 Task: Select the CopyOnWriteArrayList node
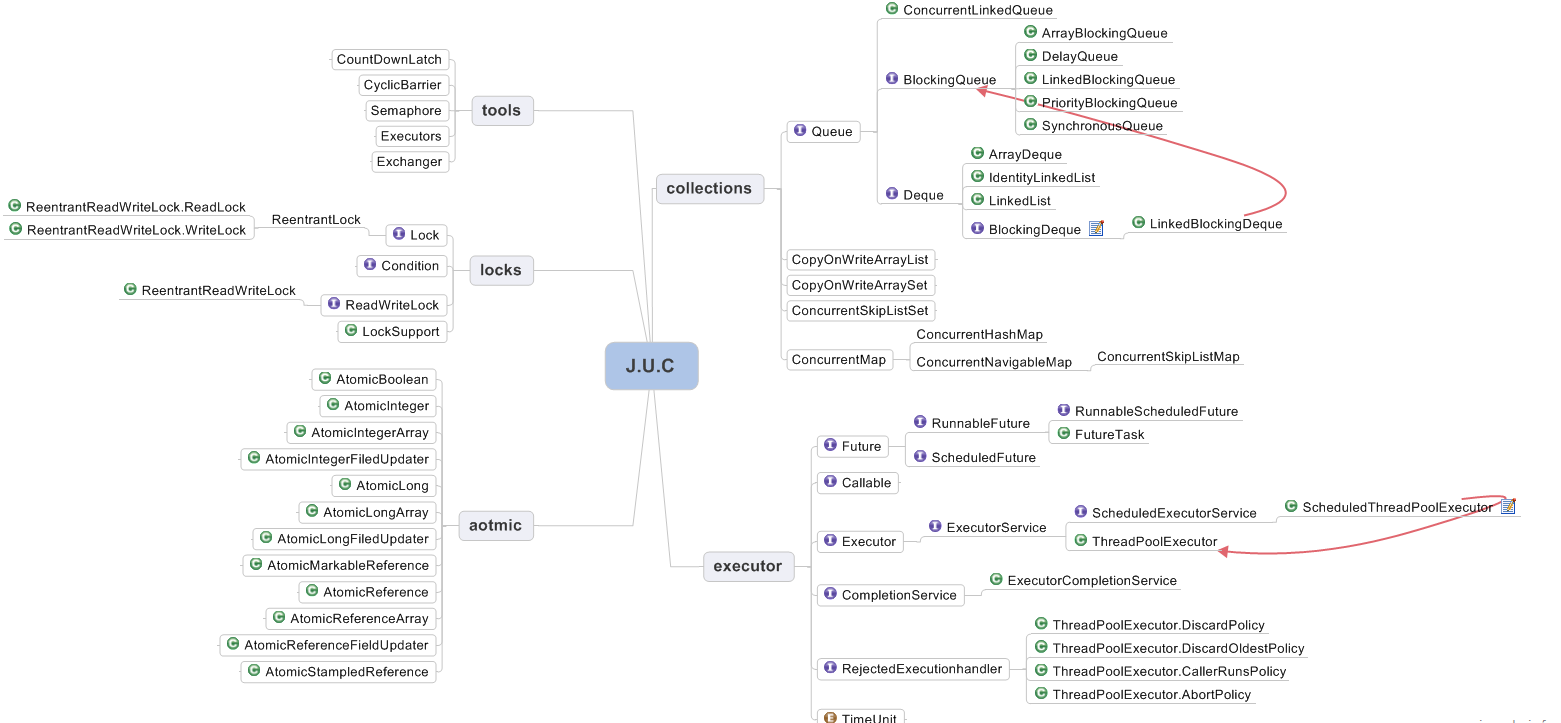(x=861, y=259)
